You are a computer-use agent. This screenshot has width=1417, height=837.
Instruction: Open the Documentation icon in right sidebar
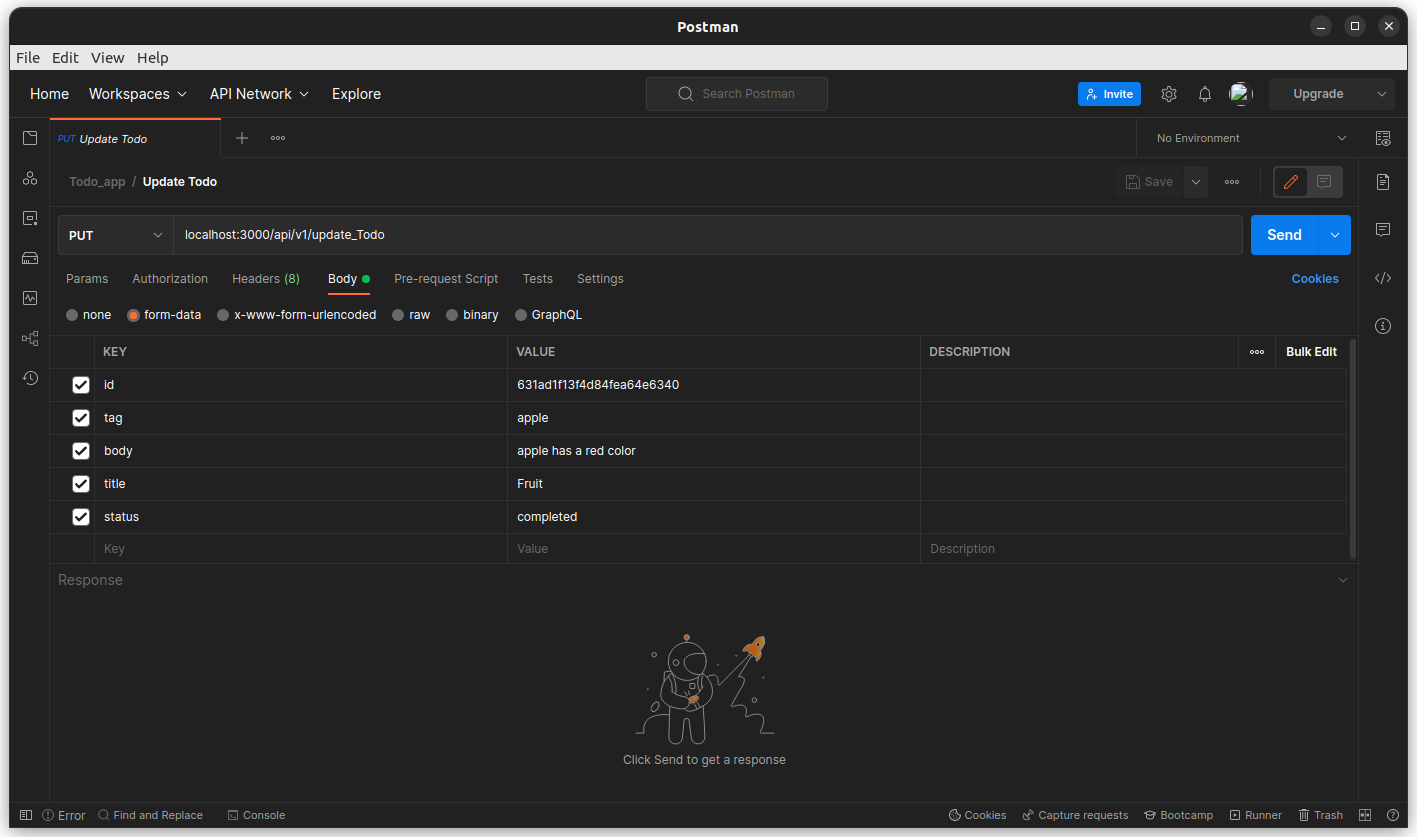click(x=1383, y=182)
